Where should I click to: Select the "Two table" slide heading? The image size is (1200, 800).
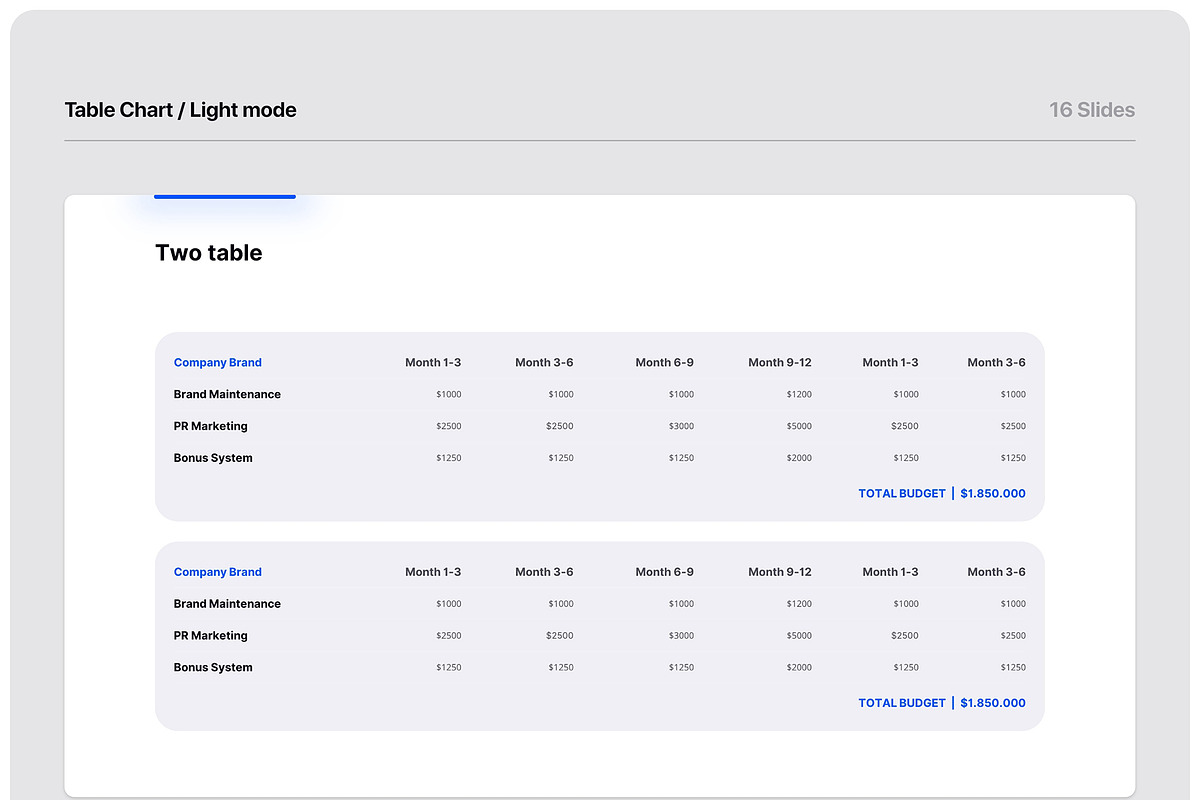pyautogui.click(x=209, y=253)
